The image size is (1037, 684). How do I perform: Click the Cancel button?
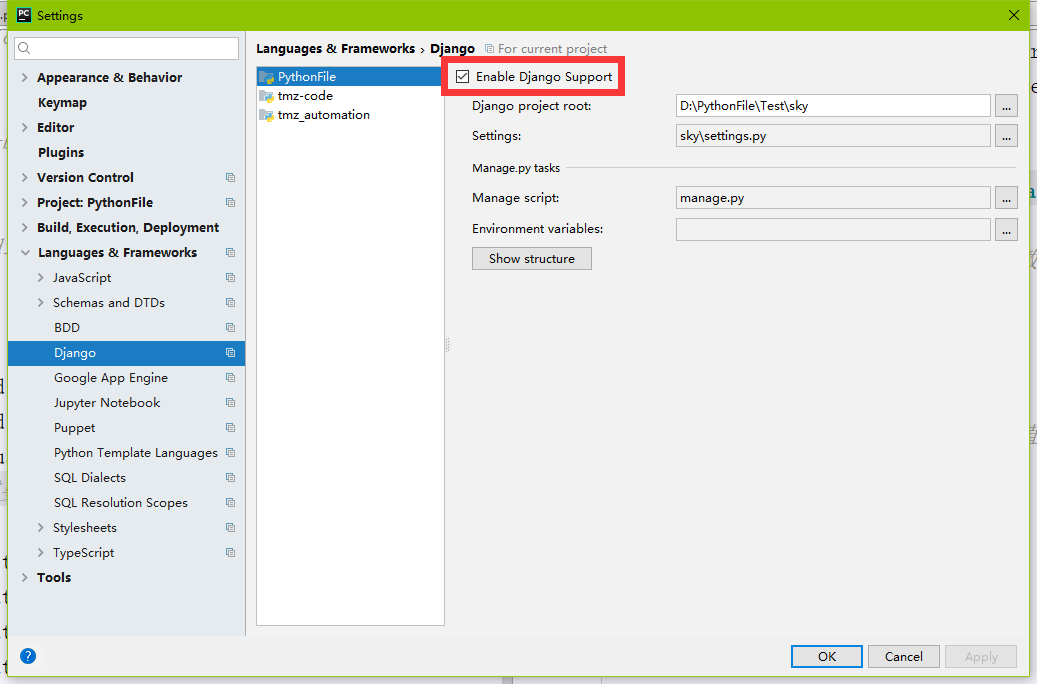click(x=903, y=656)
